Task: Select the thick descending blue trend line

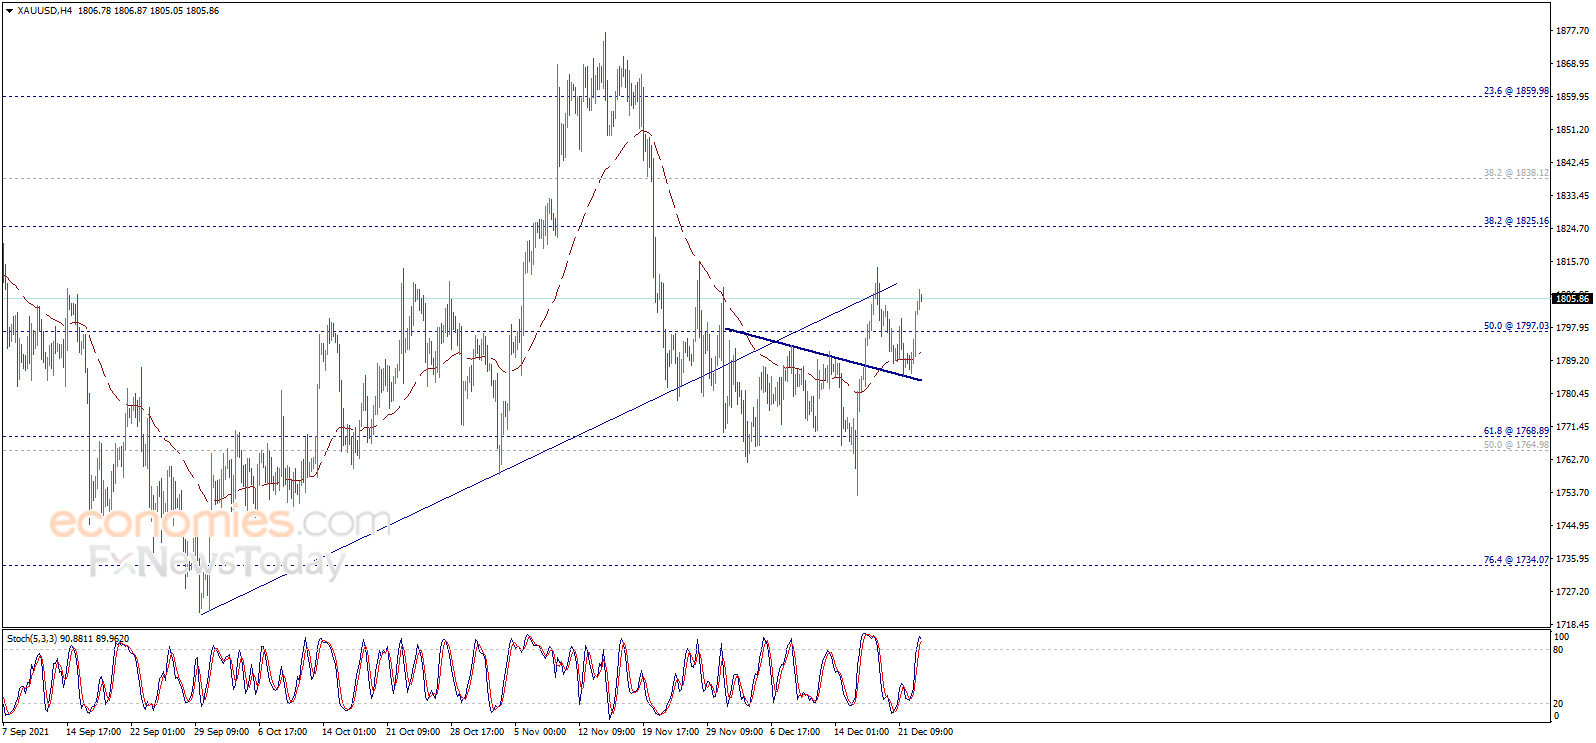Action: tap(822, 354)
